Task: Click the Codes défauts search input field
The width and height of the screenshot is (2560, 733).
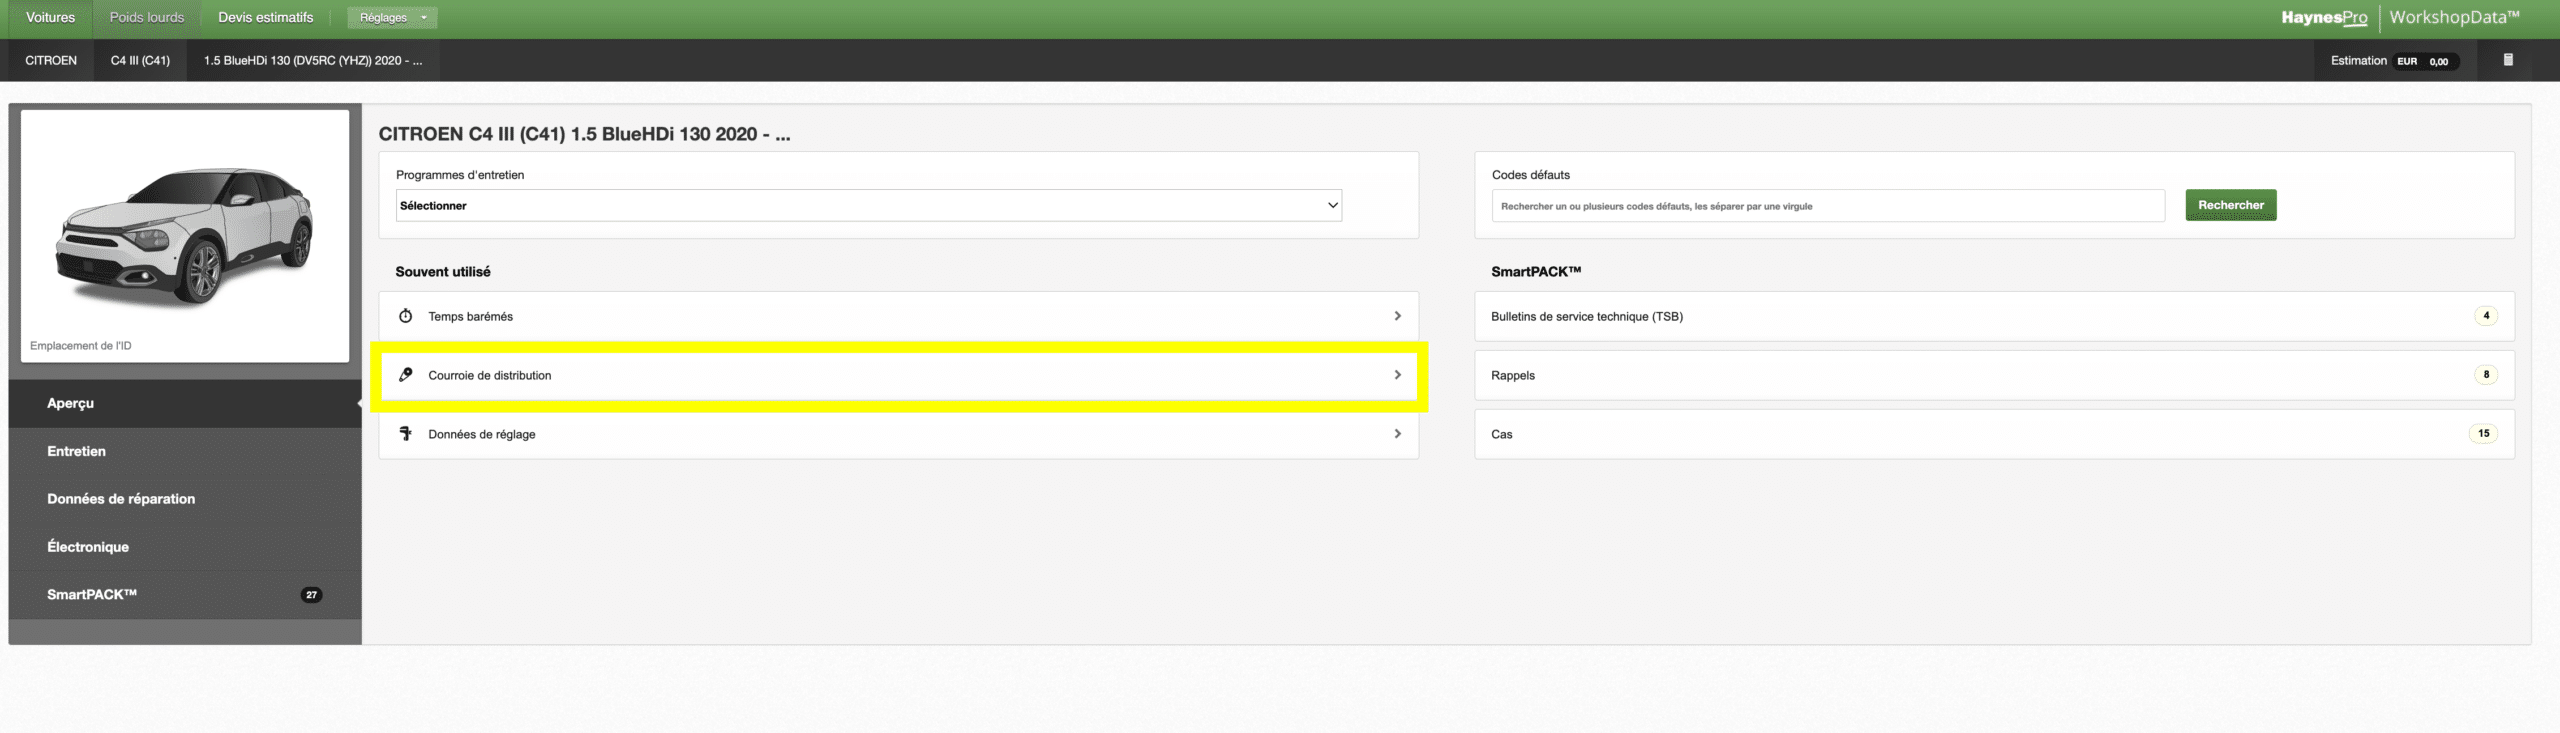Action: [x=1827, y=206]
